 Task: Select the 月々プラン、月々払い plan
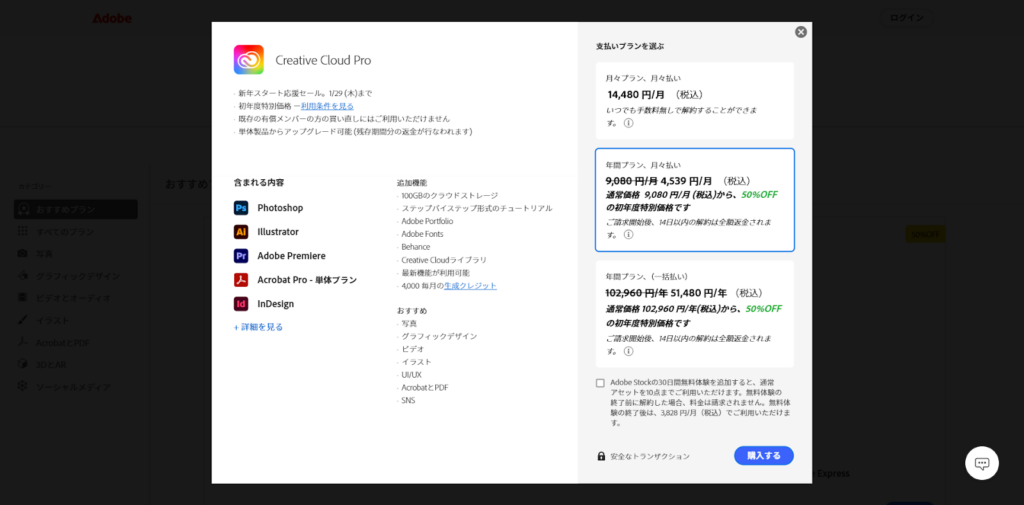click(695, 101)
